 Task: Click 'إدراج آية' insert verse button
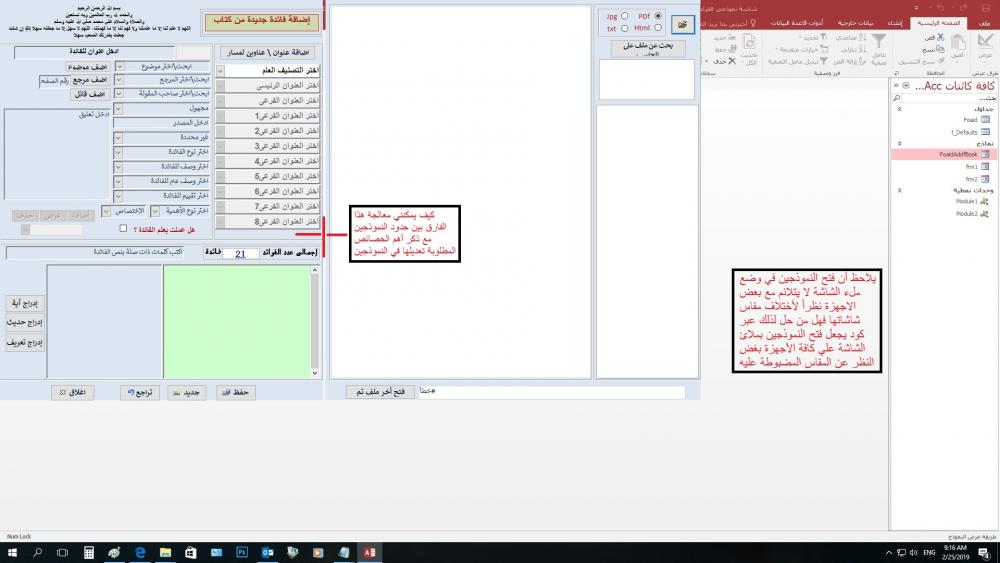pyautogui.click(x=25, y=303)
